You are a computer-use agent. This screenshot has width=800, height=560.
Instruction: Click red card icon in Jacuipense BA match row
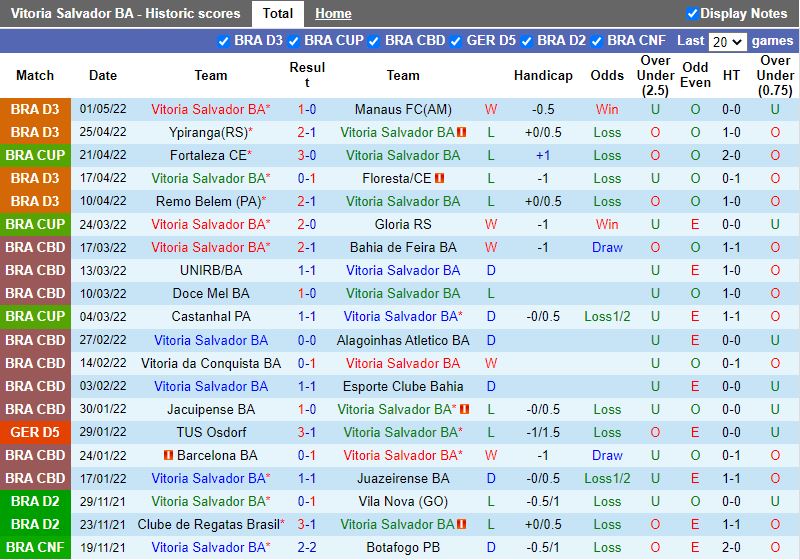click(465, 409)
